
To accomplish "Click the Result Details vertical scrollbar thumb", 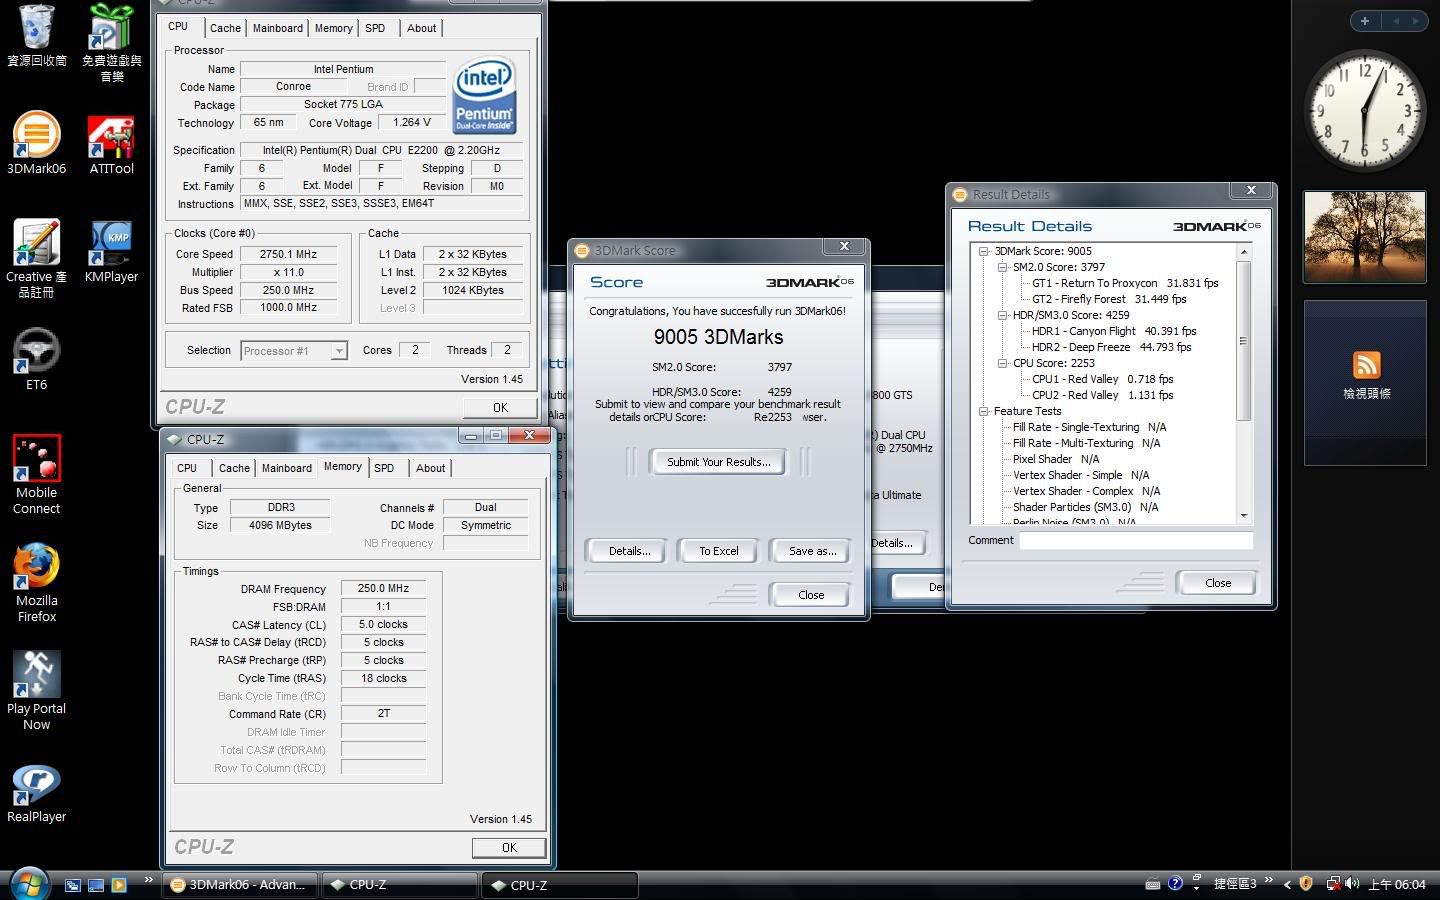I will [x=1243, y=340].
